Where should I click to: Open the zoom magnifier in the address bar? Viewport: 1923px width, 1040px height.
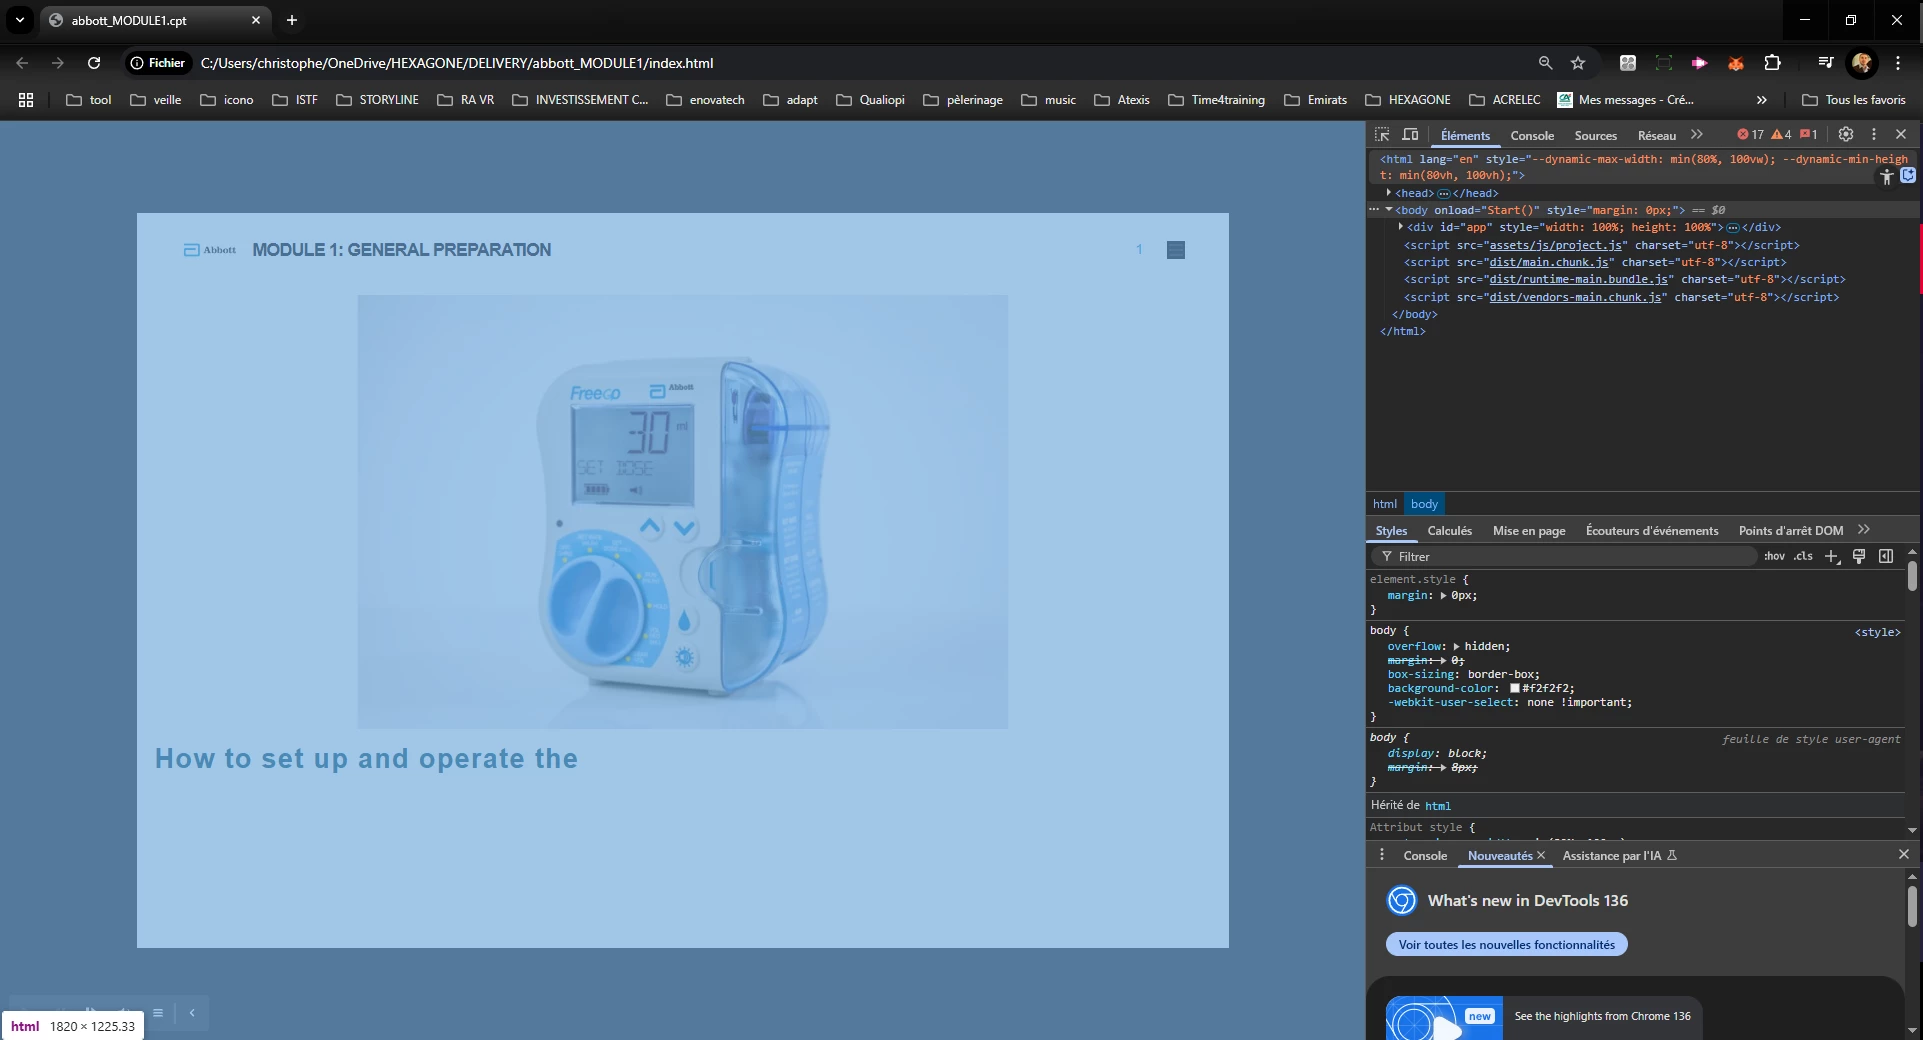(x=1545, y=63)
